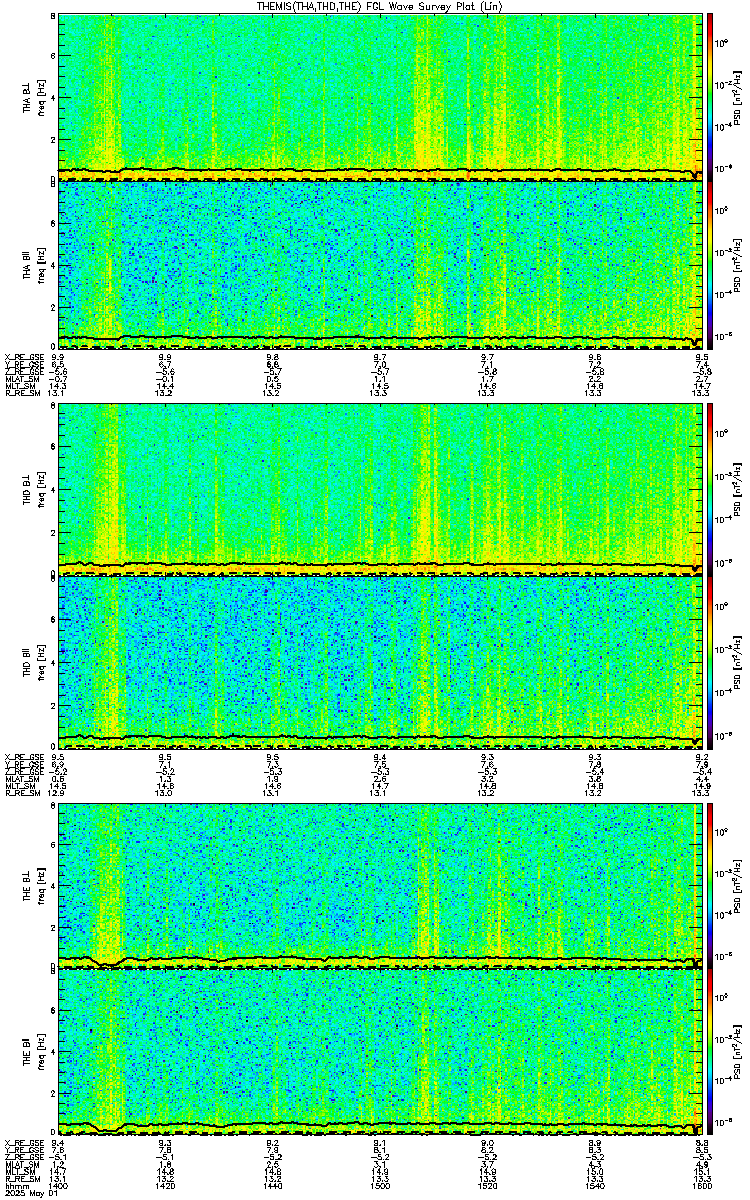Image resolution: width=750 pixels, height=1200 pixels.
Task: Click 'PSD [nT²/Hz]' label of THE B-parallel colorbar
Action: tap(738, 1052)
